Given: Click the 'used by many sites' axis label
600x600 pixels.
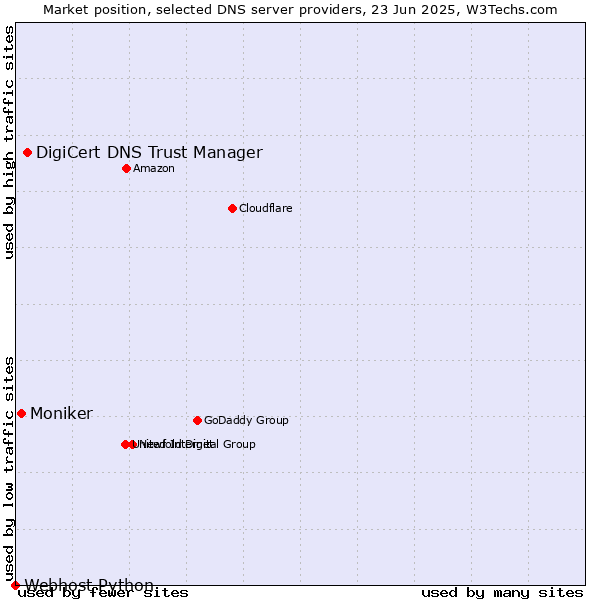Looking at the screenshot, I should click(502, 593).
